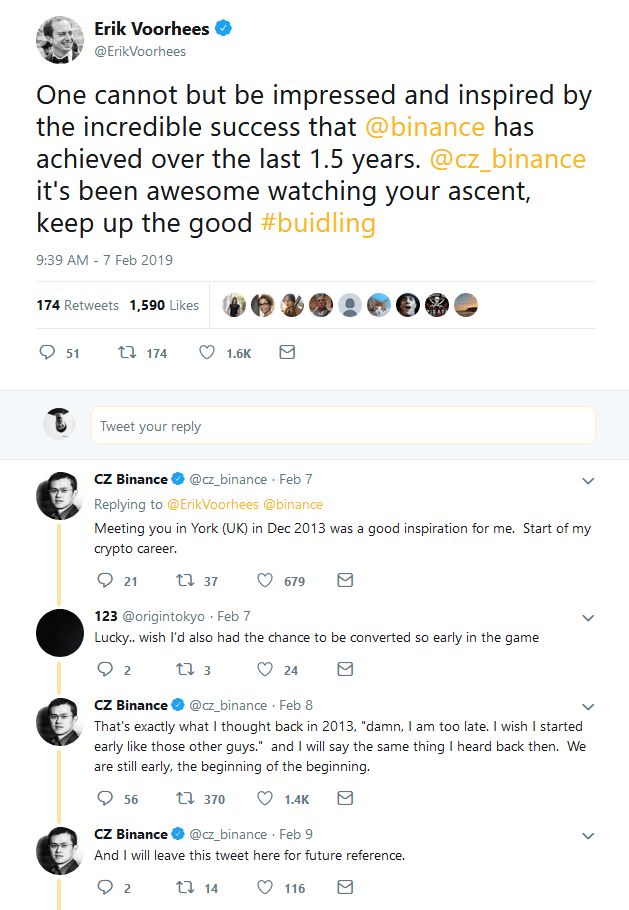Retweet the main Erik Voorhees tweet
Image resolution: width=629 pixels, height=910 pixels.
coord(127,353)
